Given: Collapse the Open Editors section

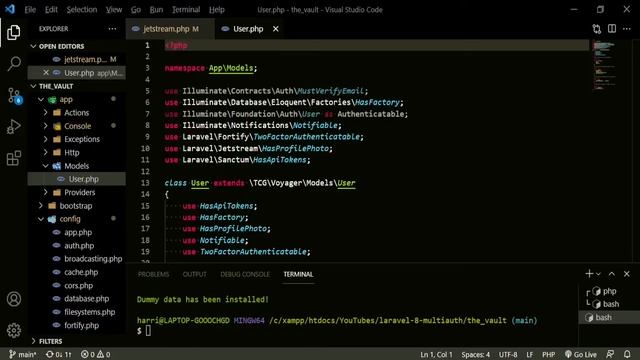Looking at the screenshot, I should (77, 47).
